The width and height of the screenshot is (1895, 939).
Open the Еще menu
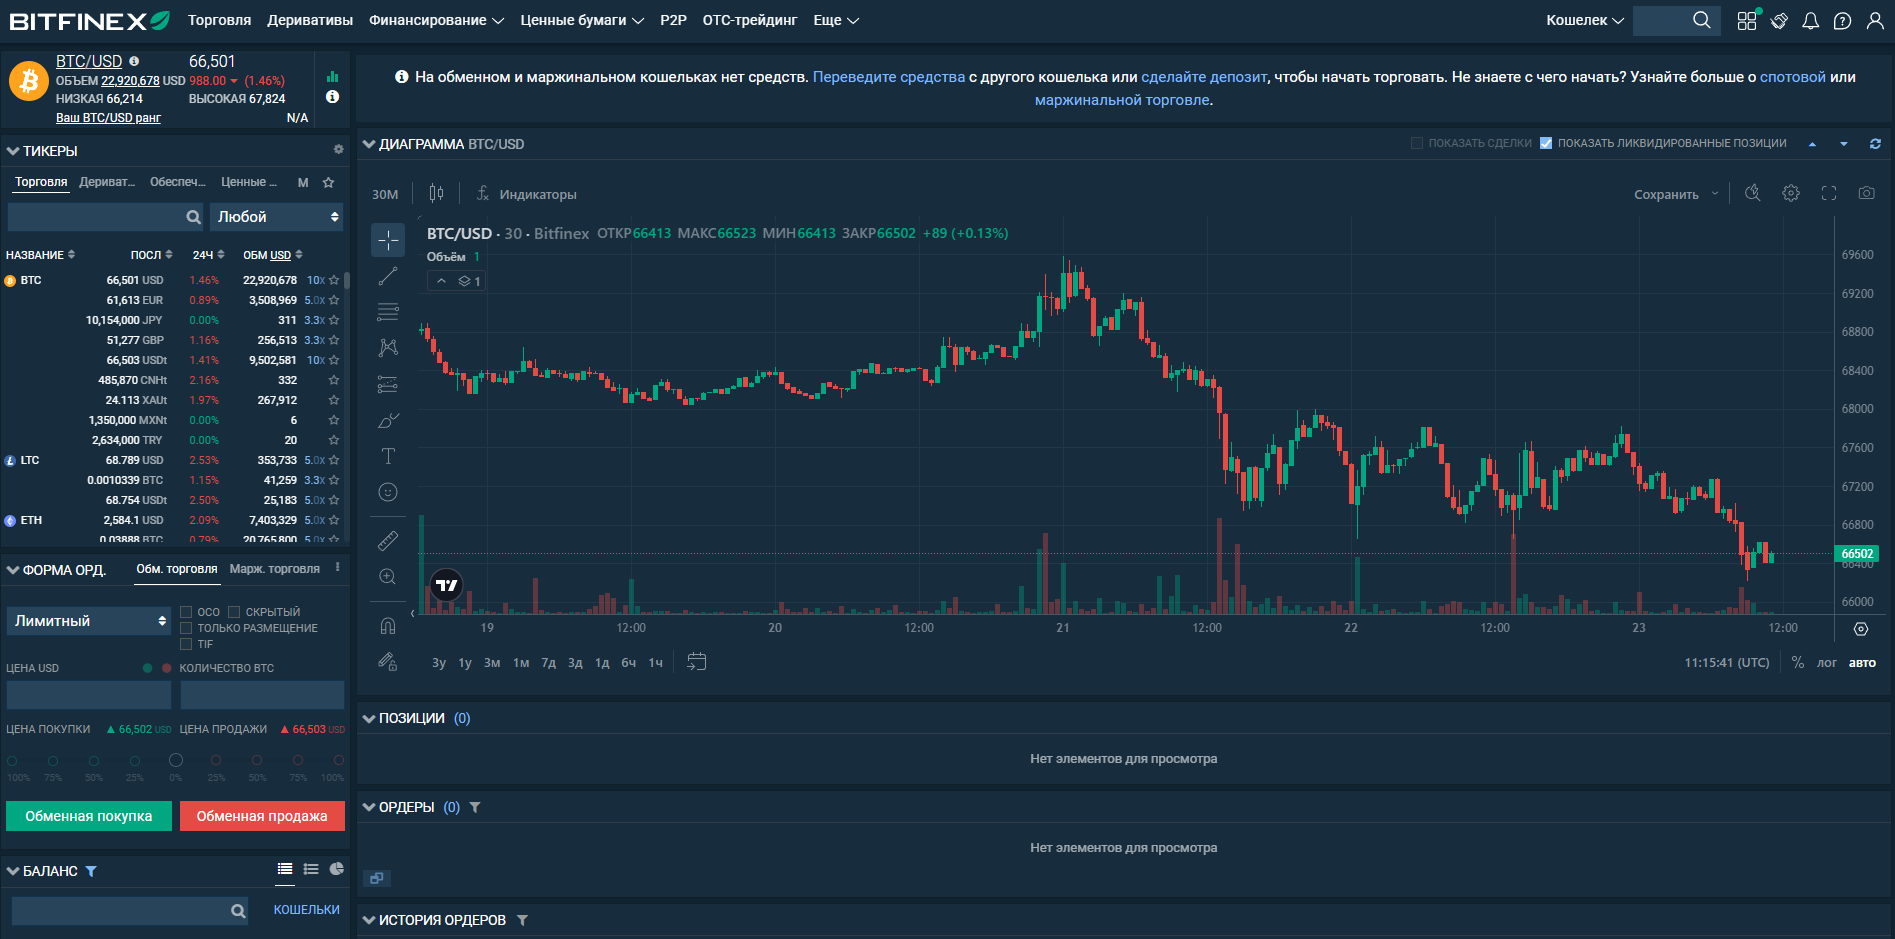[836, 20]
